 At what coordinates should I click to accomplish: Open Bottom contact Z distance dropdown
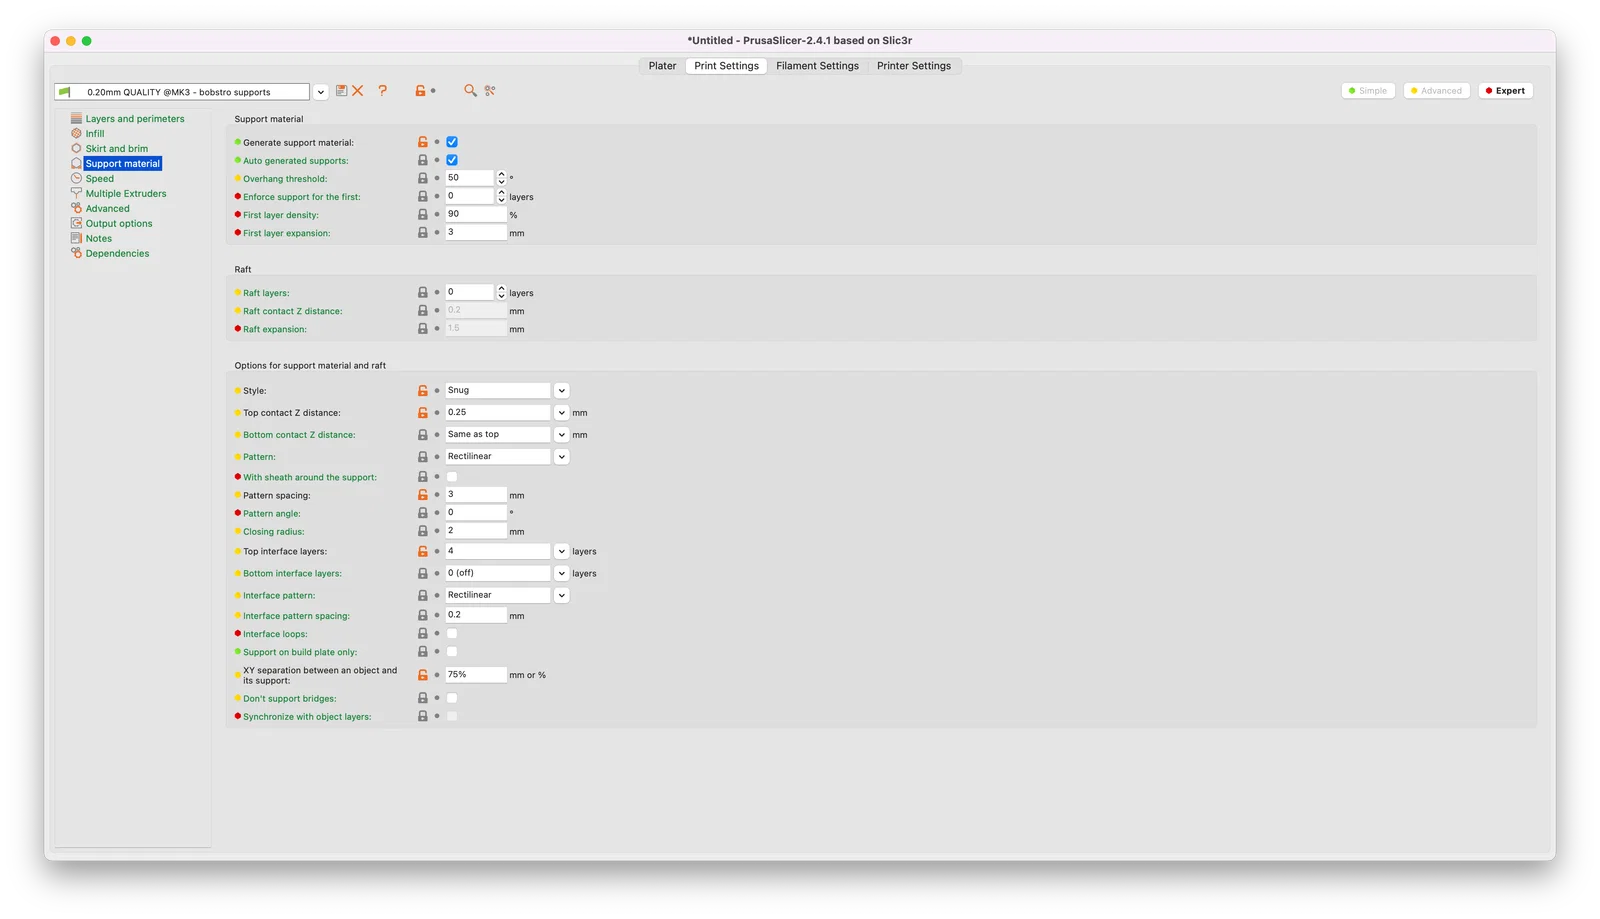562,435
